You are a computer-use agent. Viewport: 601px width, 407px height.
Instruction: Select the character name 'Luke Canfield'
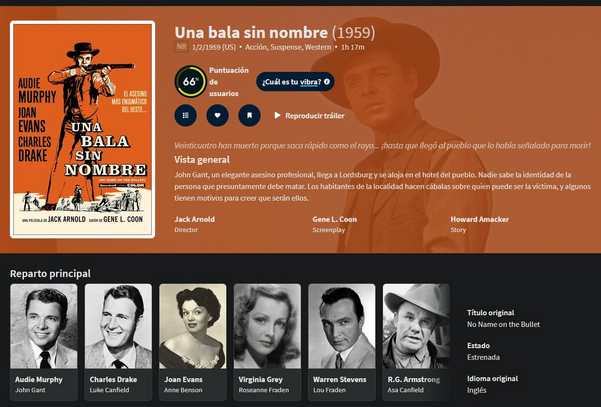click(109, 390)
